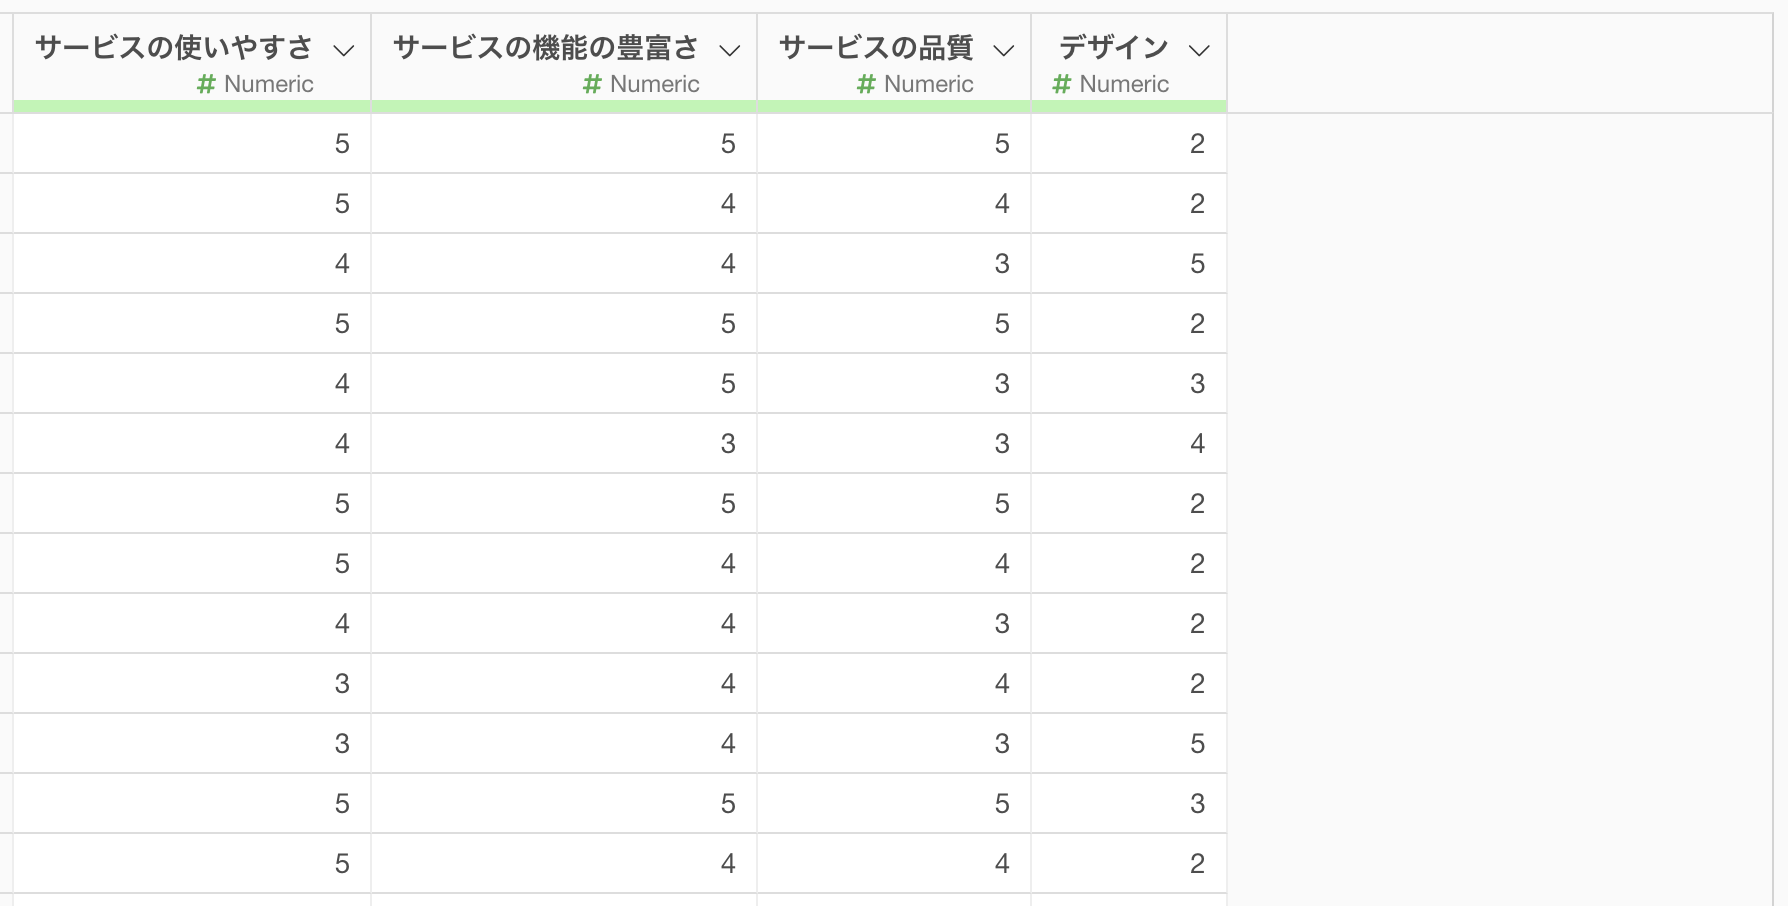Select sixth row サービスの機能の豊富さ cell showing 3
The width and height of the screenshot is (1788, 906).
pos(564,443)
